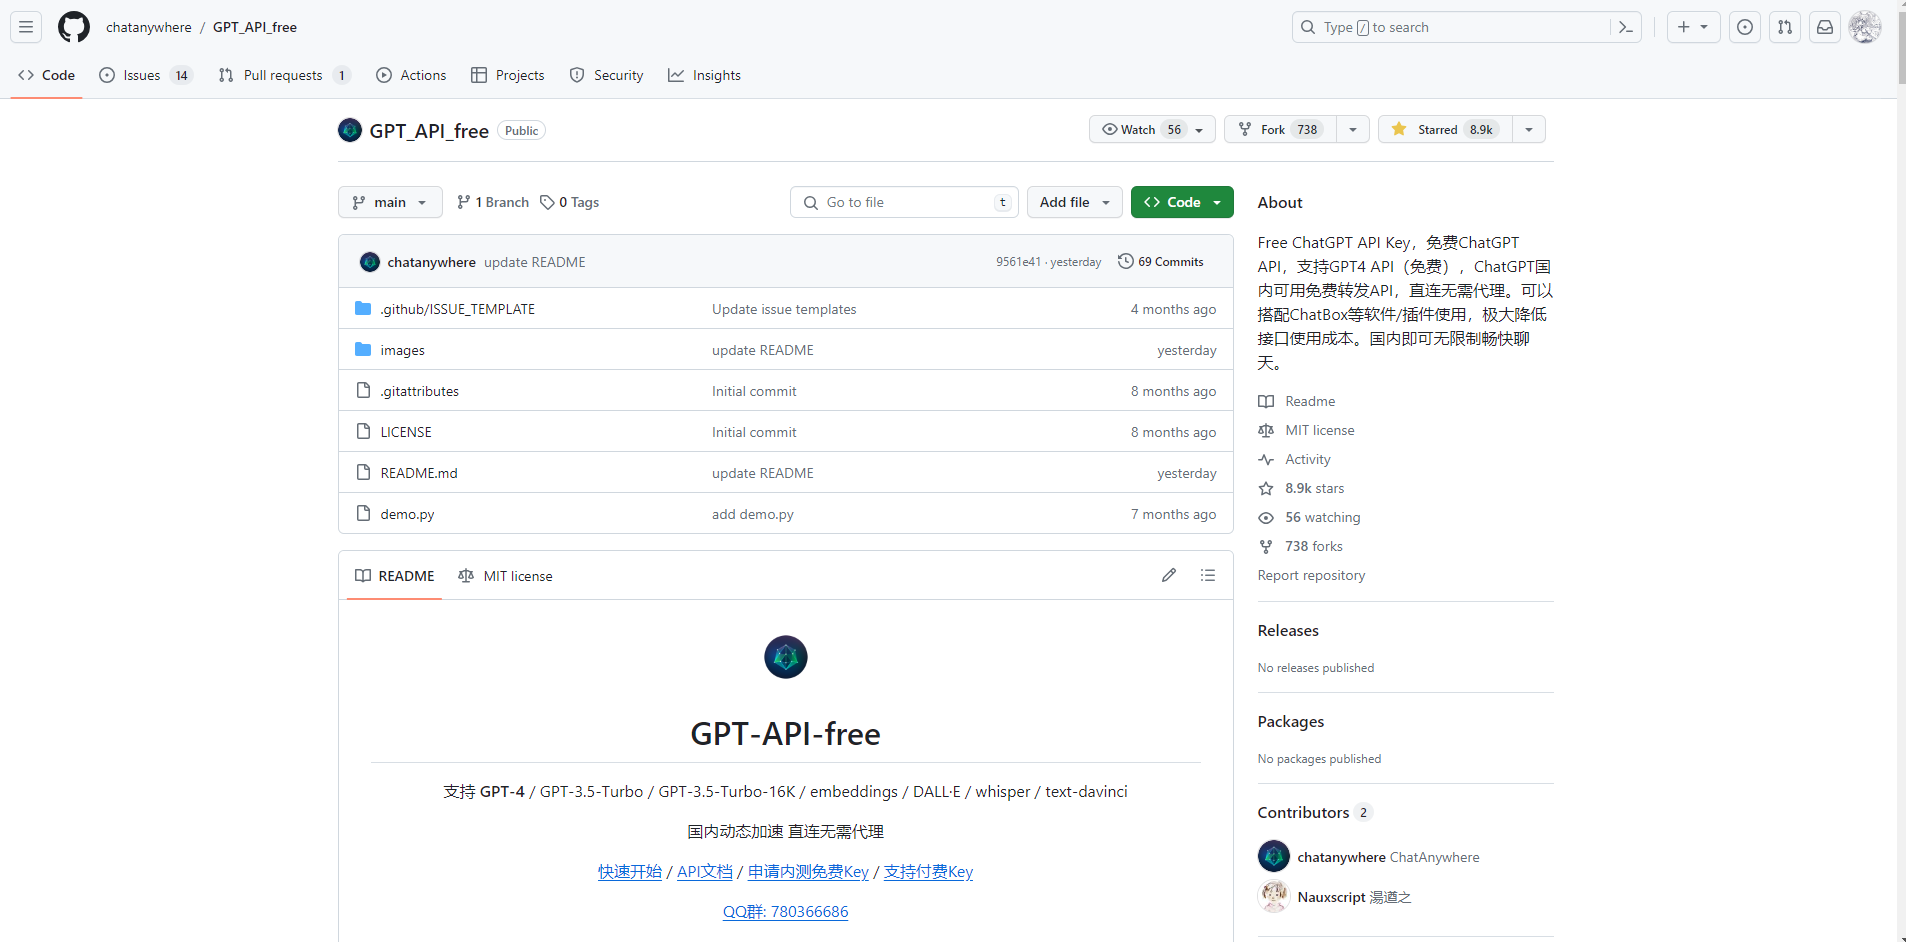This screenshot has height=942, width=1906.
Task: Click the API文档 link
Action: click(x=705, y=871)
